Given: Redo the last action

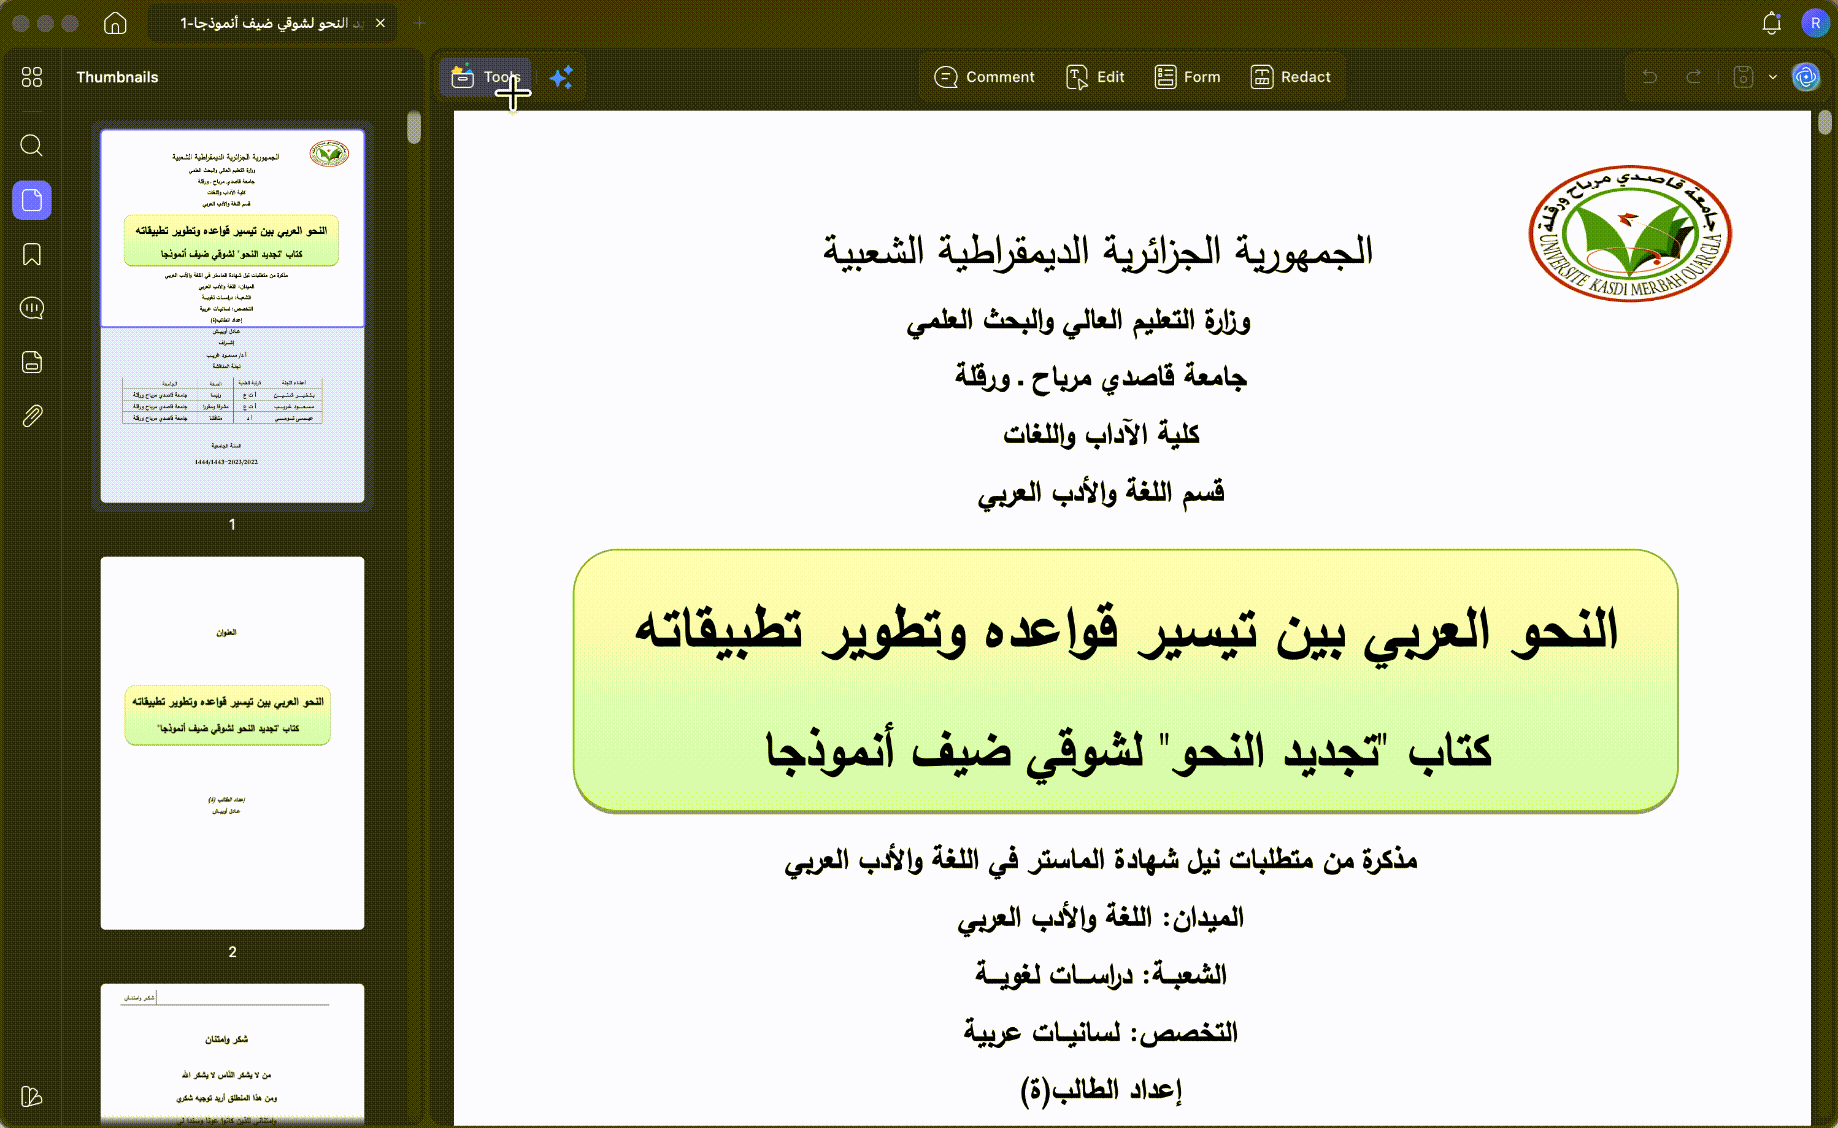Looking at the screenshot, I should [1694, 77].
